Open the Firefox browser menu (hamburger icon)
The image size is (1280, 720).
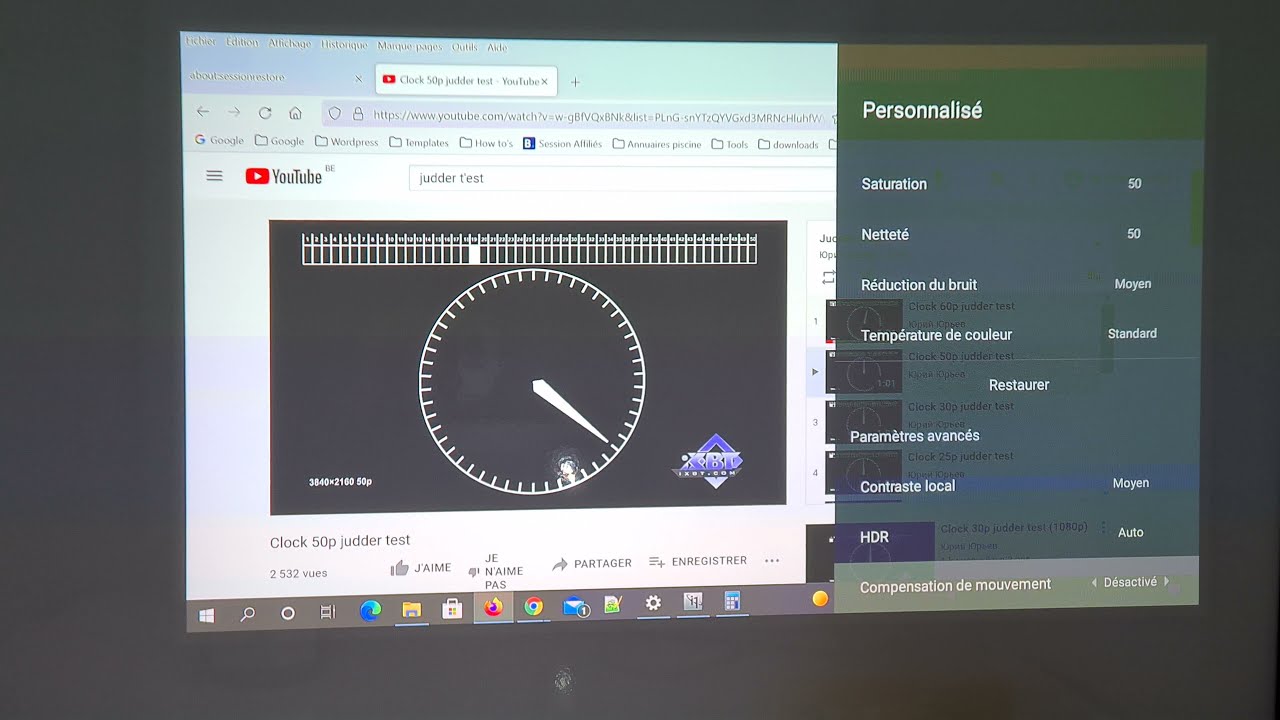point(214,175)
